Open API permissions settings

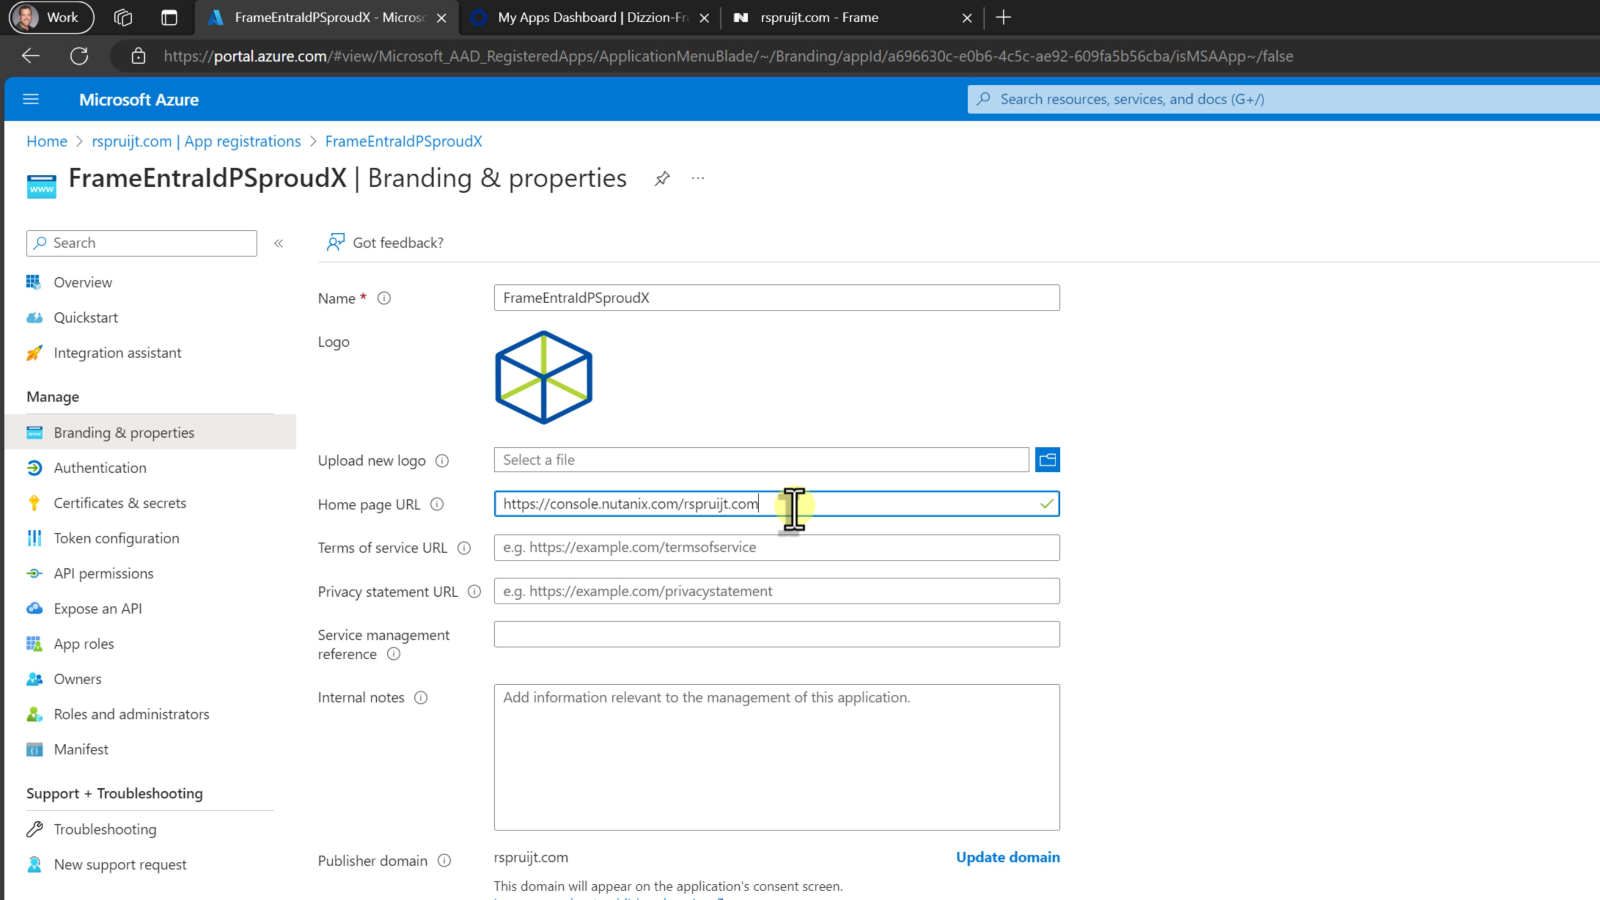(104, 574)
